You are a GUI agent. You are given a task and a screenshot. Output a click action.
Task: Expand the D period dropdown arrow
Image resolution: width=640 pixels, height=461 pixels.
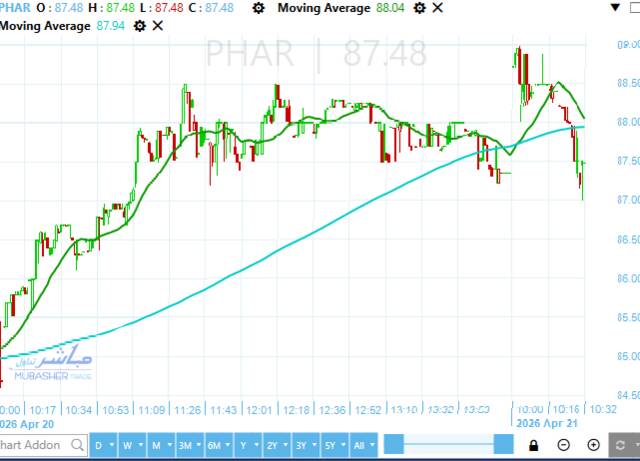pos(111,445)
